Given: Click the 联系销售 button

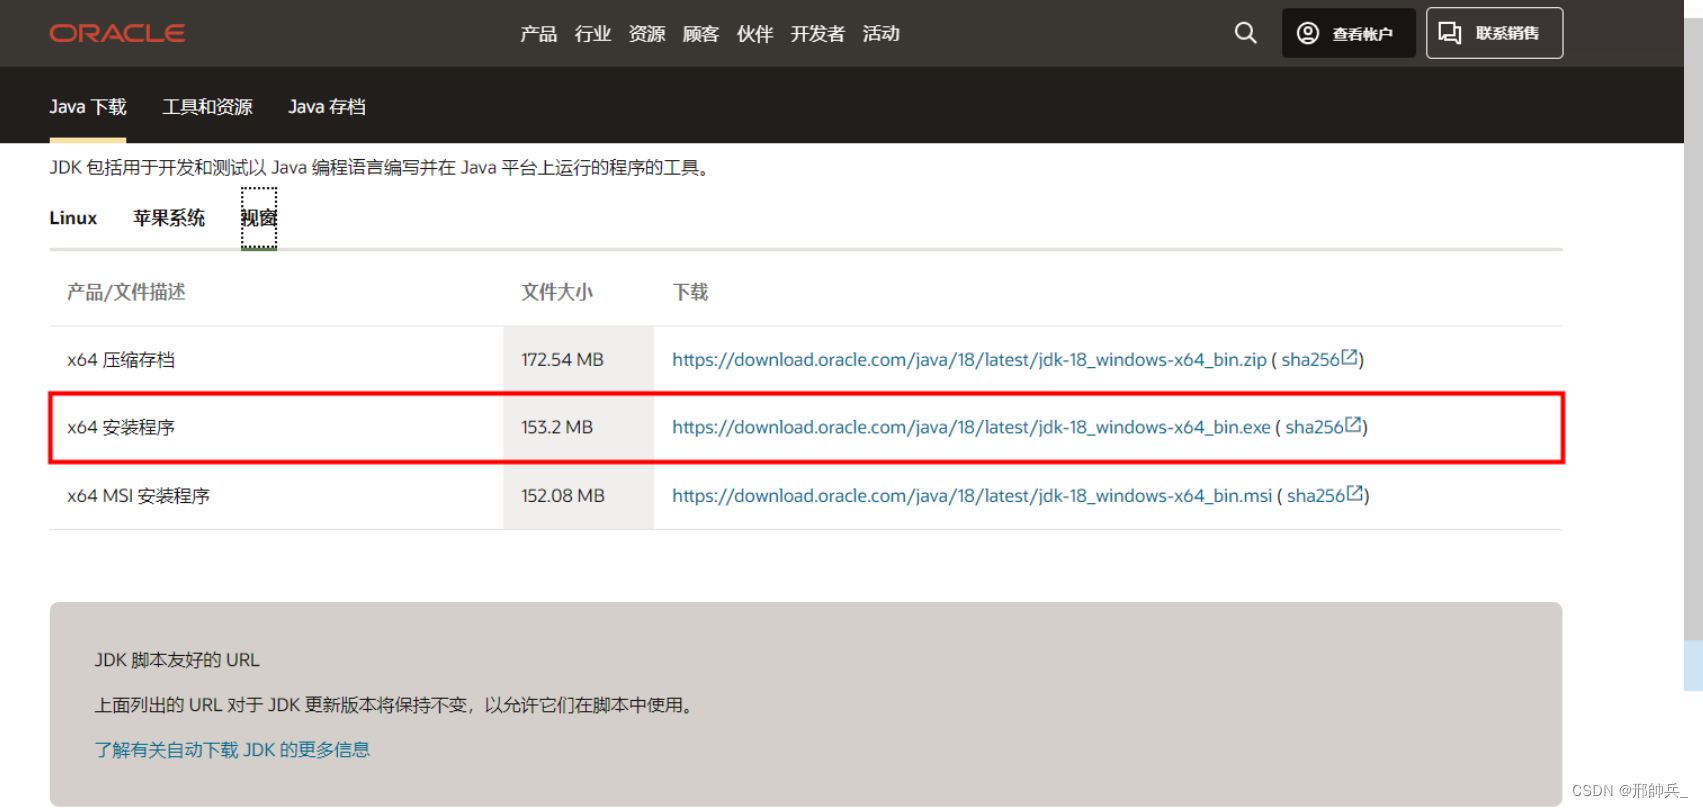Looking at the screenshot, I should click(1494, 33).
